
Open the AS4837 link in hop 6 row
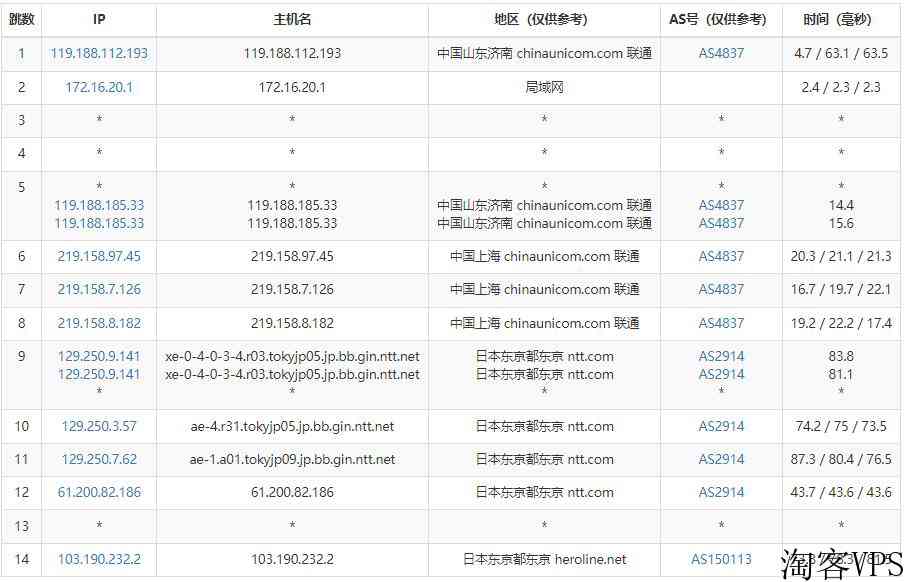721,256
